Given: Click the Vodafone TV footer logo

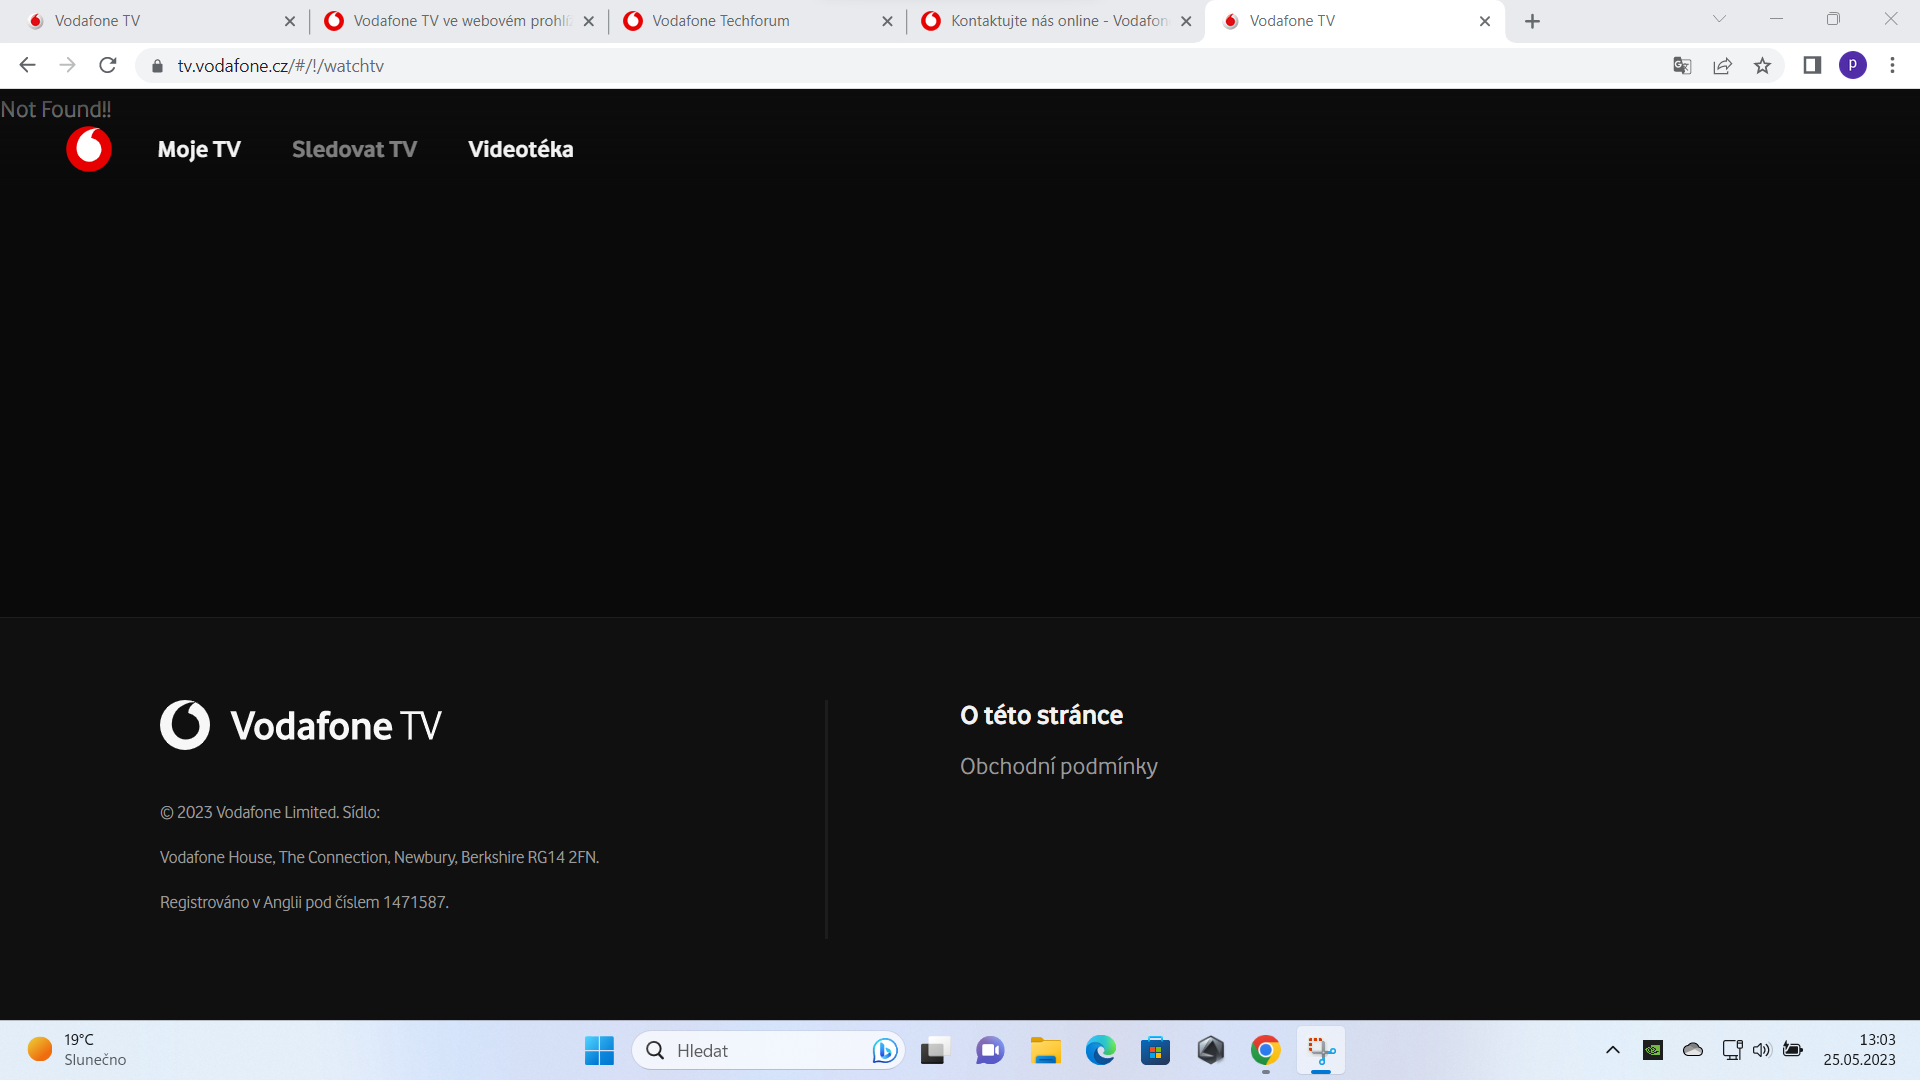Looking at the screenshot, I should (300, 725).
